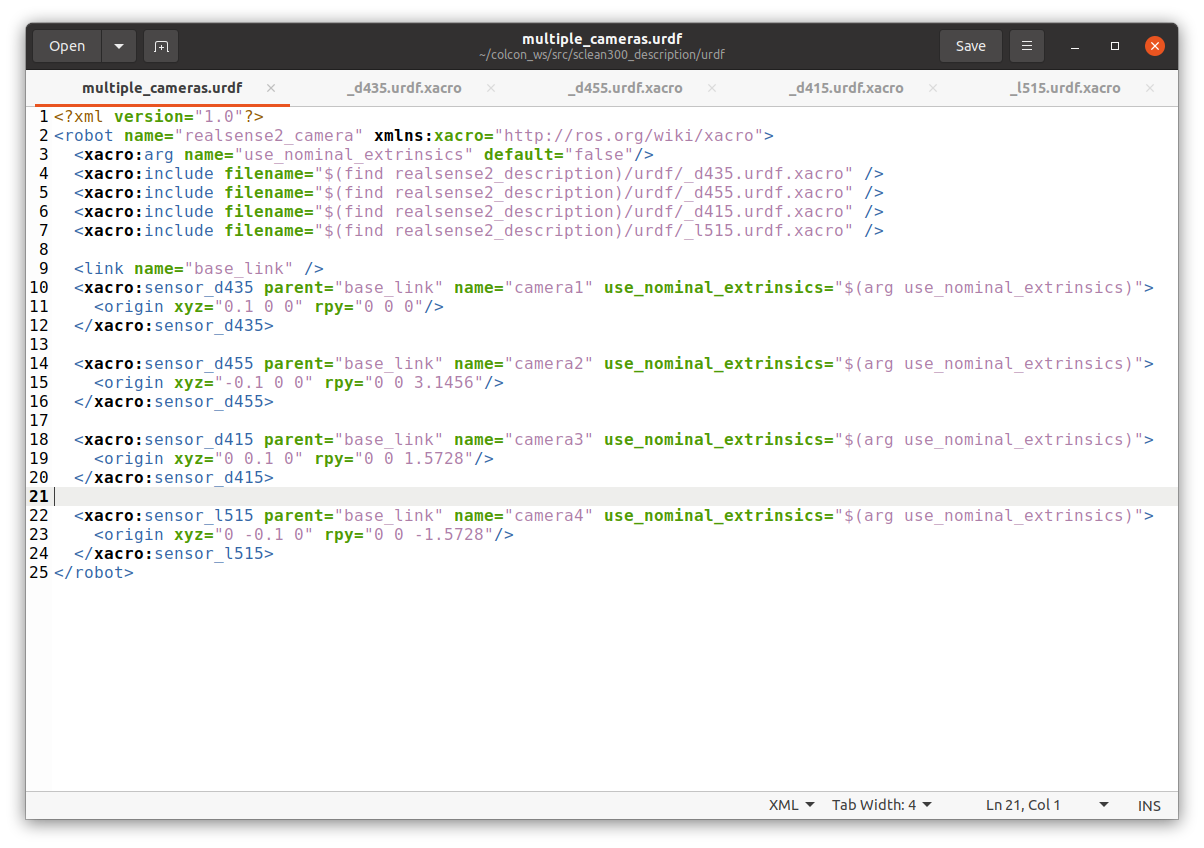Close the gedit window

pyautogui.click(x=1154, y=46)
